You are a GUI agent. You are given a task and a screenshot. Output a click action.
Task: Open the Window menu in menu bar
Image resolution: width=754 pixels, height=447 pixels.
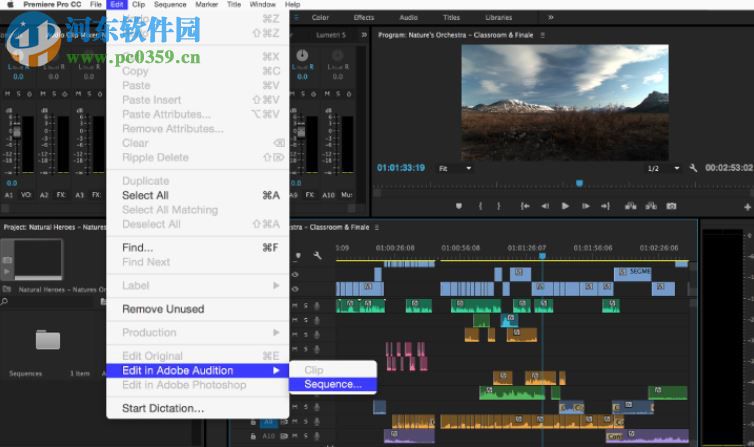[x=263, y=4]
